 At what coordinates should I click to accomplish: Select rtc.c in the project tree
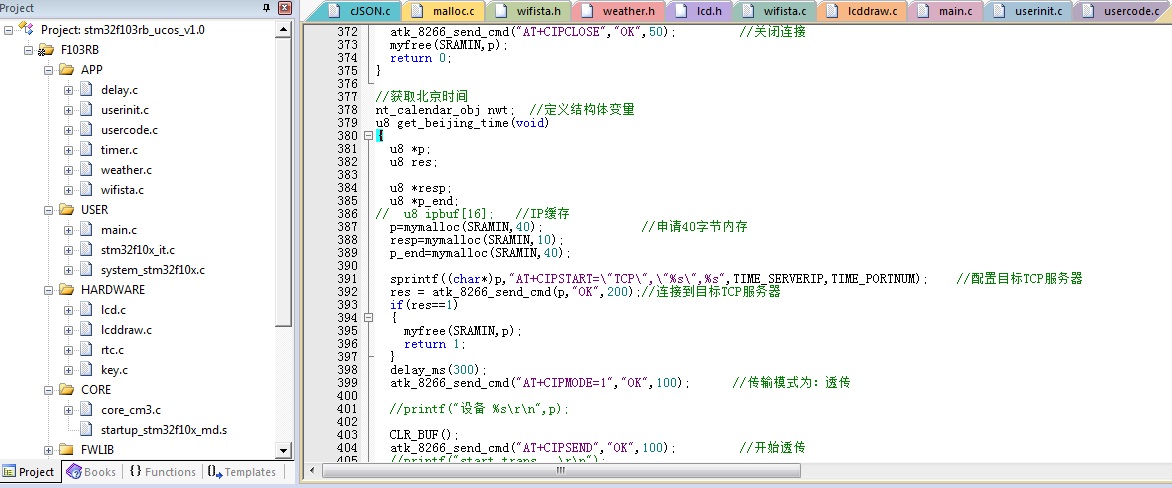[x=112, y=350]
